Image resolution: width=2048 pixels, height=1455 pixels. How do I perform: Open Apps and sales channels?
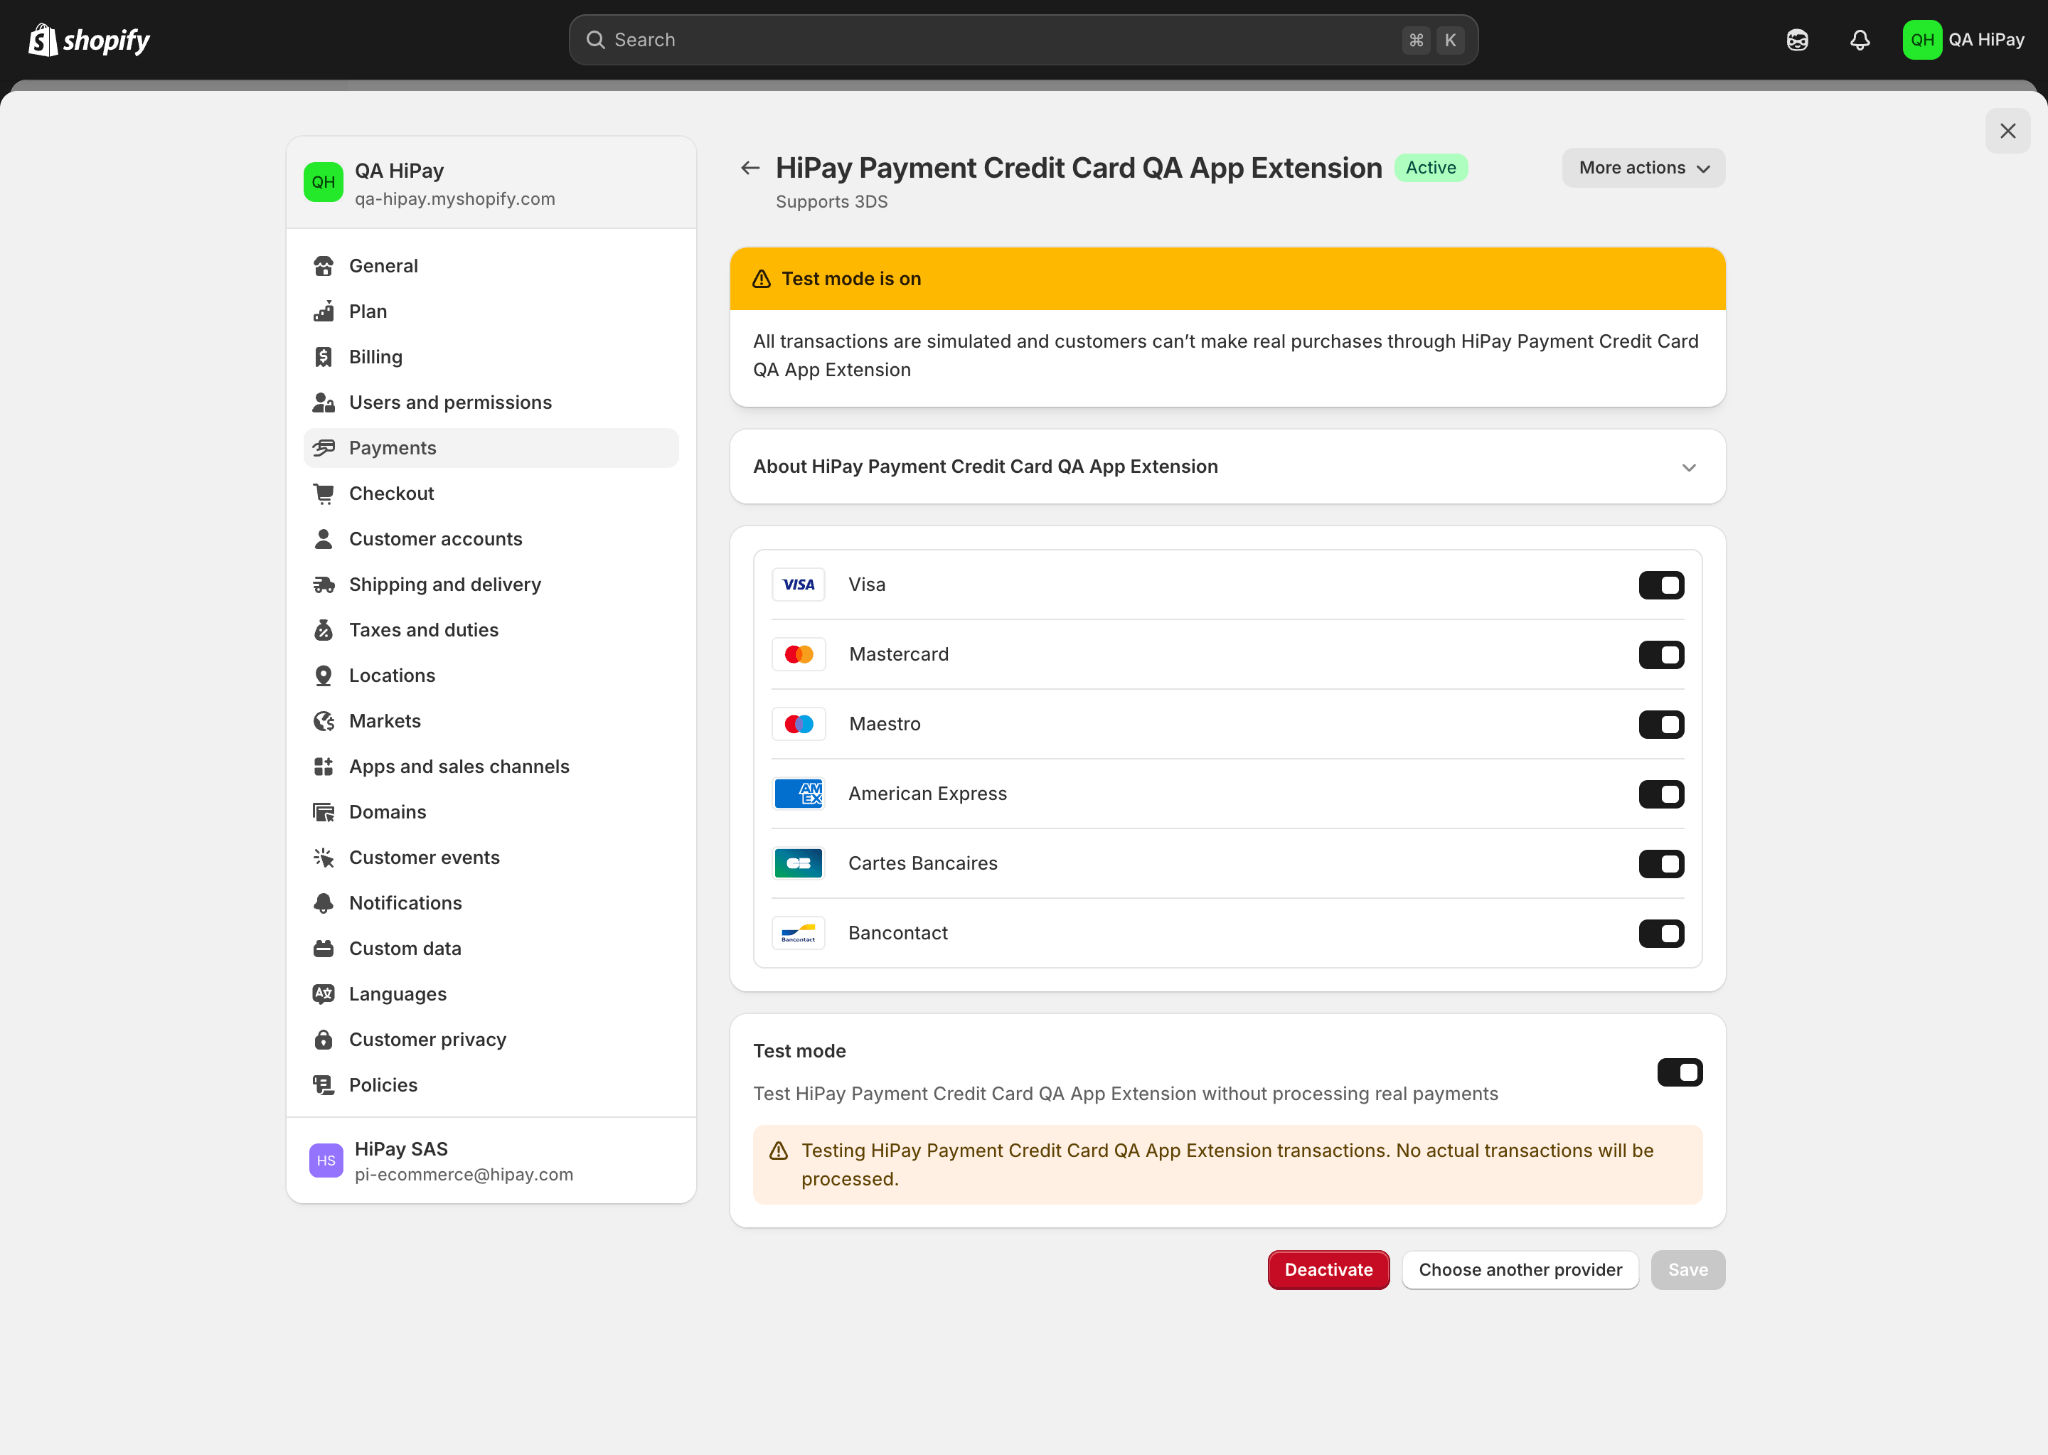(x=491, y=767)
